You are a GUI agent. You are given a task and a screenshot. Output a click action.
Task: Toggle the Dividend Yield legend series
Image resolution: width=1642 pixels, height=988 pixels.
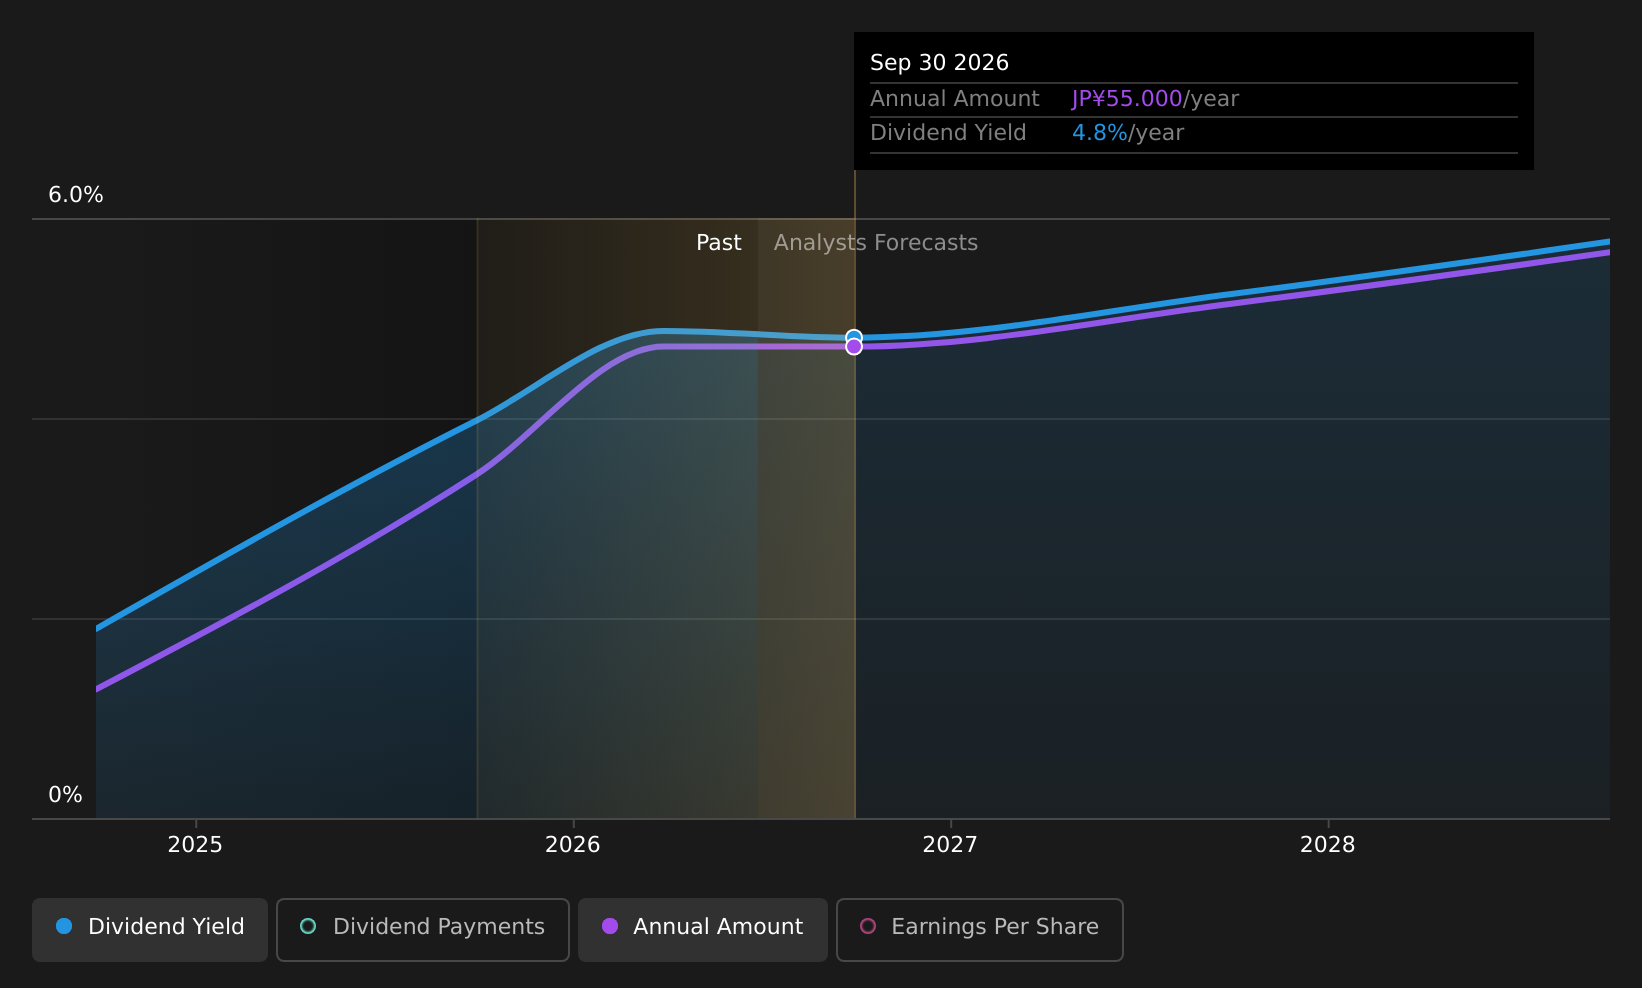150,929
